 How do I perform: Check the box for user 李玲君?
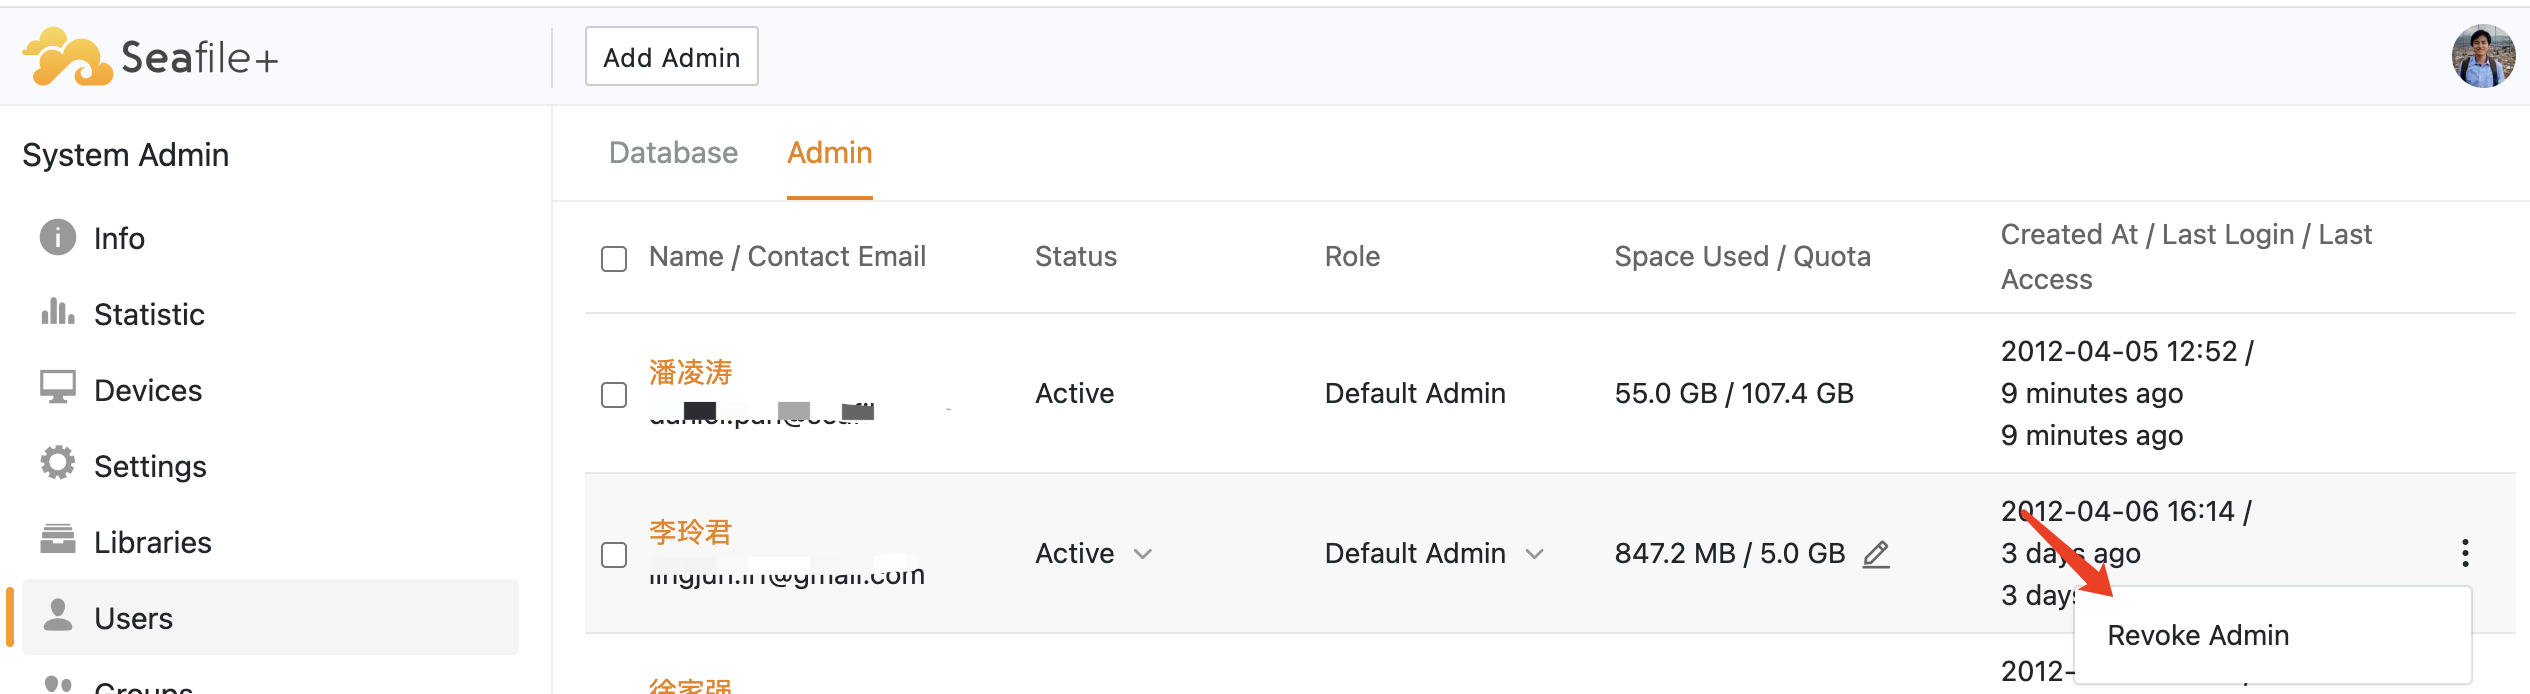pyautogui.click(x=614, y=555)
